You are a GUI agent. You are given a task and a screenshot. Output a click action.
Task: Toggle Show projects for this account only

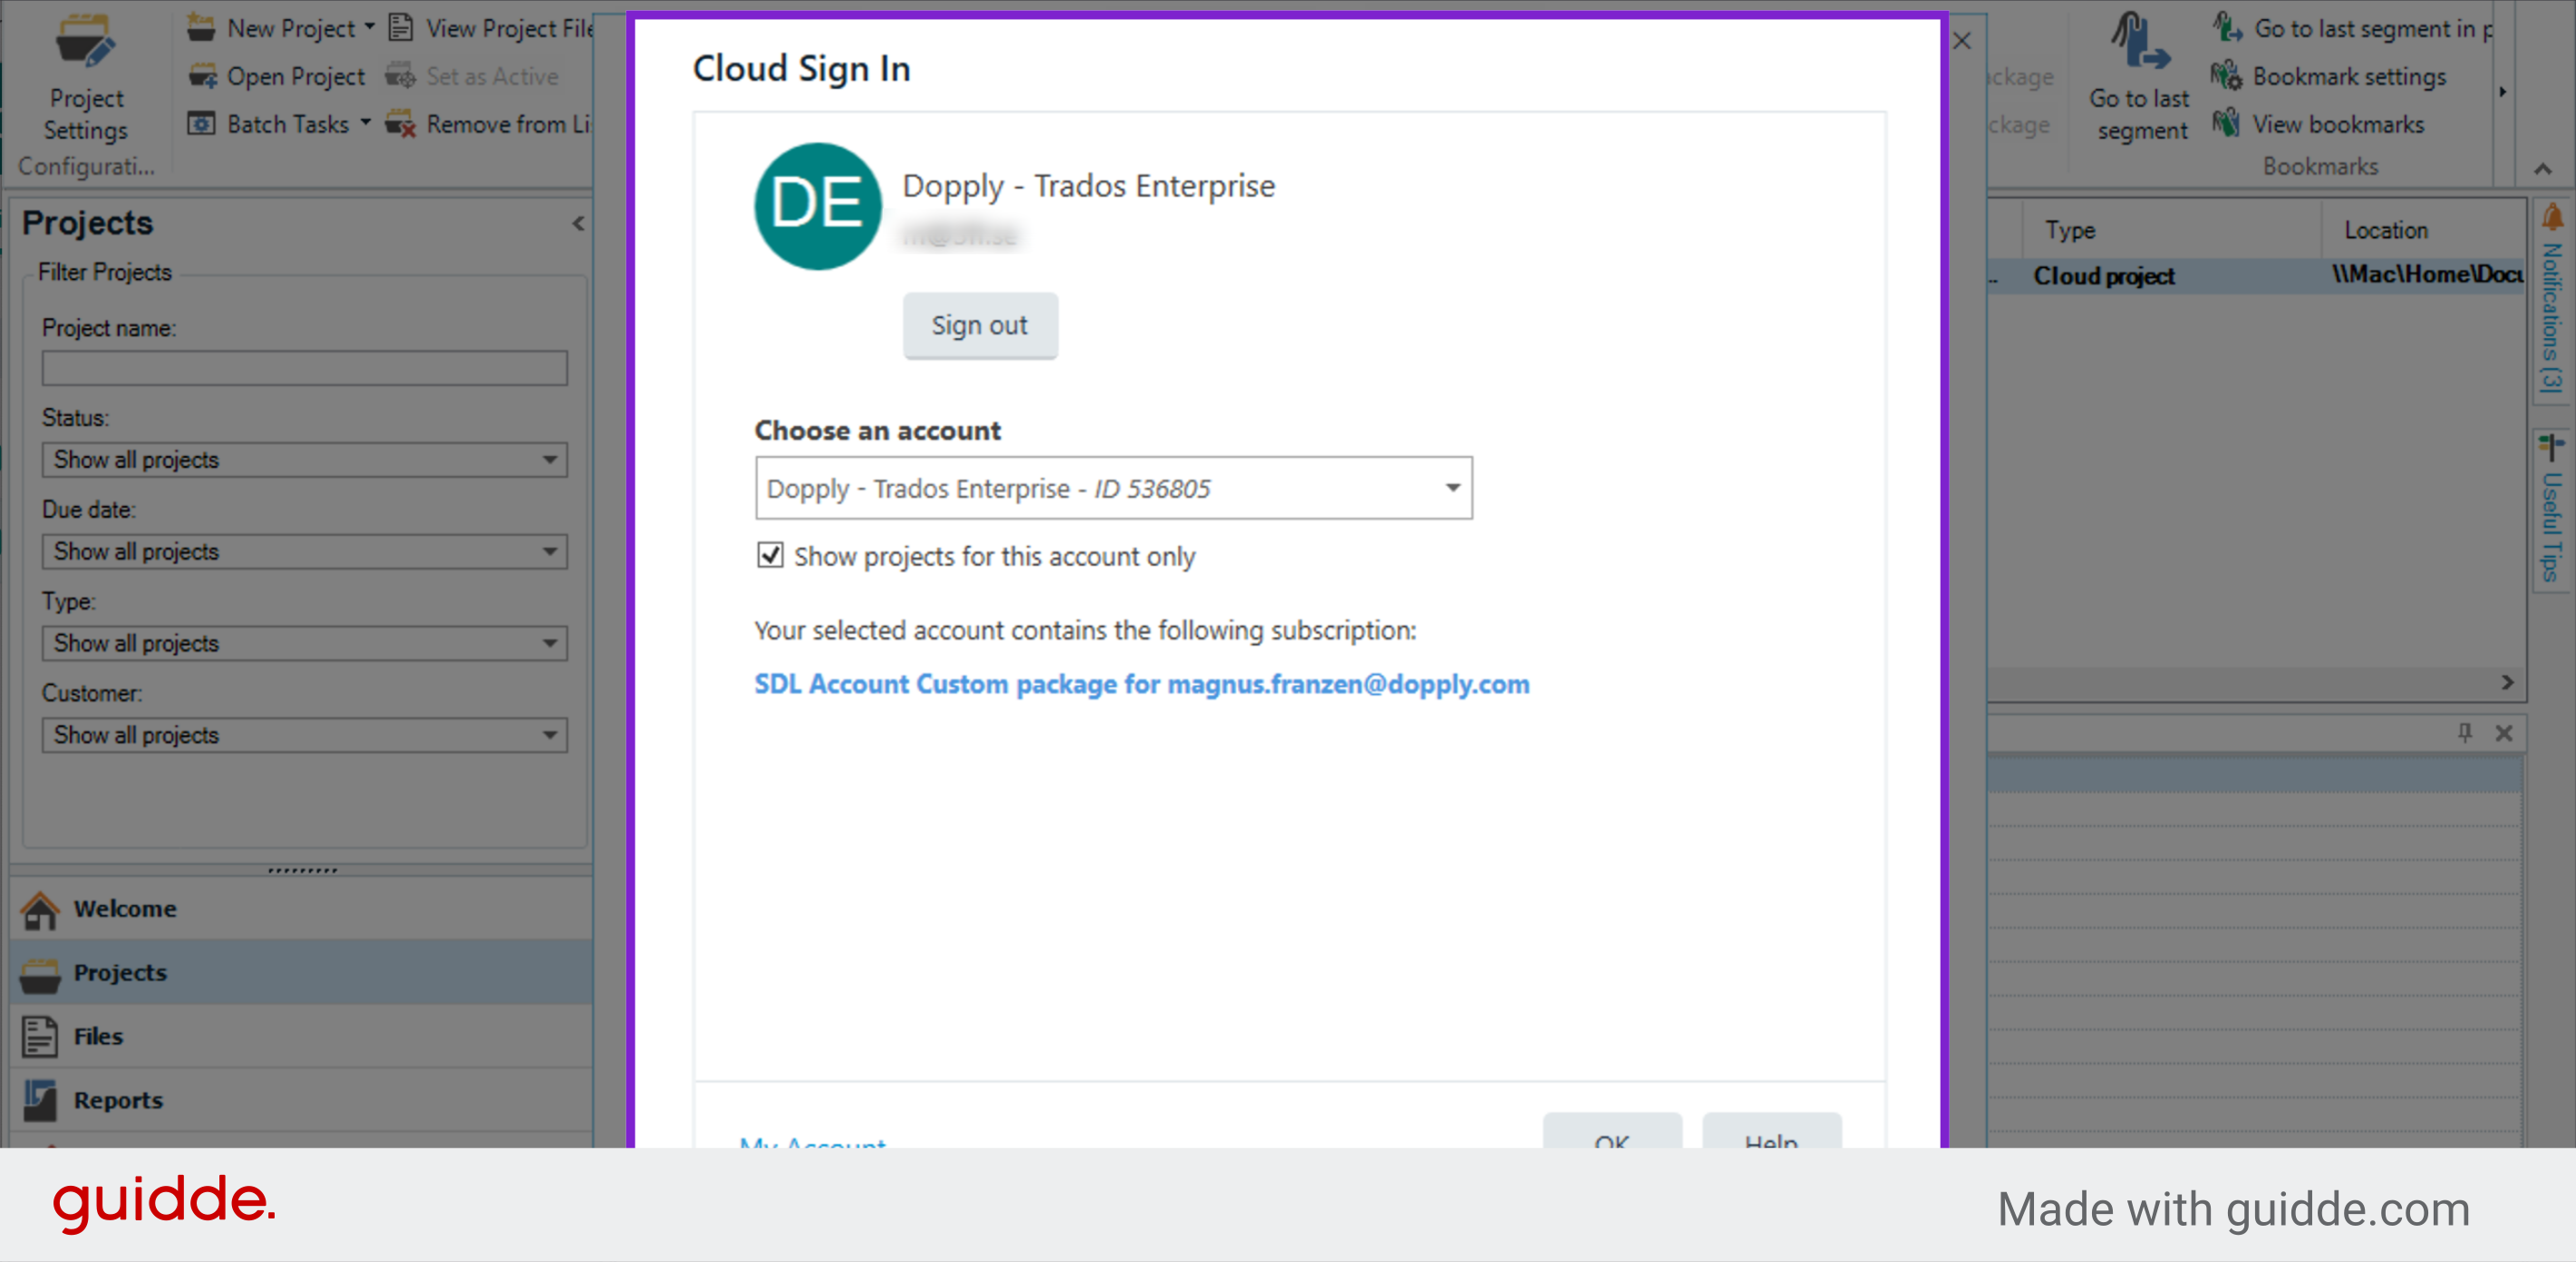[x=770, y=555]
